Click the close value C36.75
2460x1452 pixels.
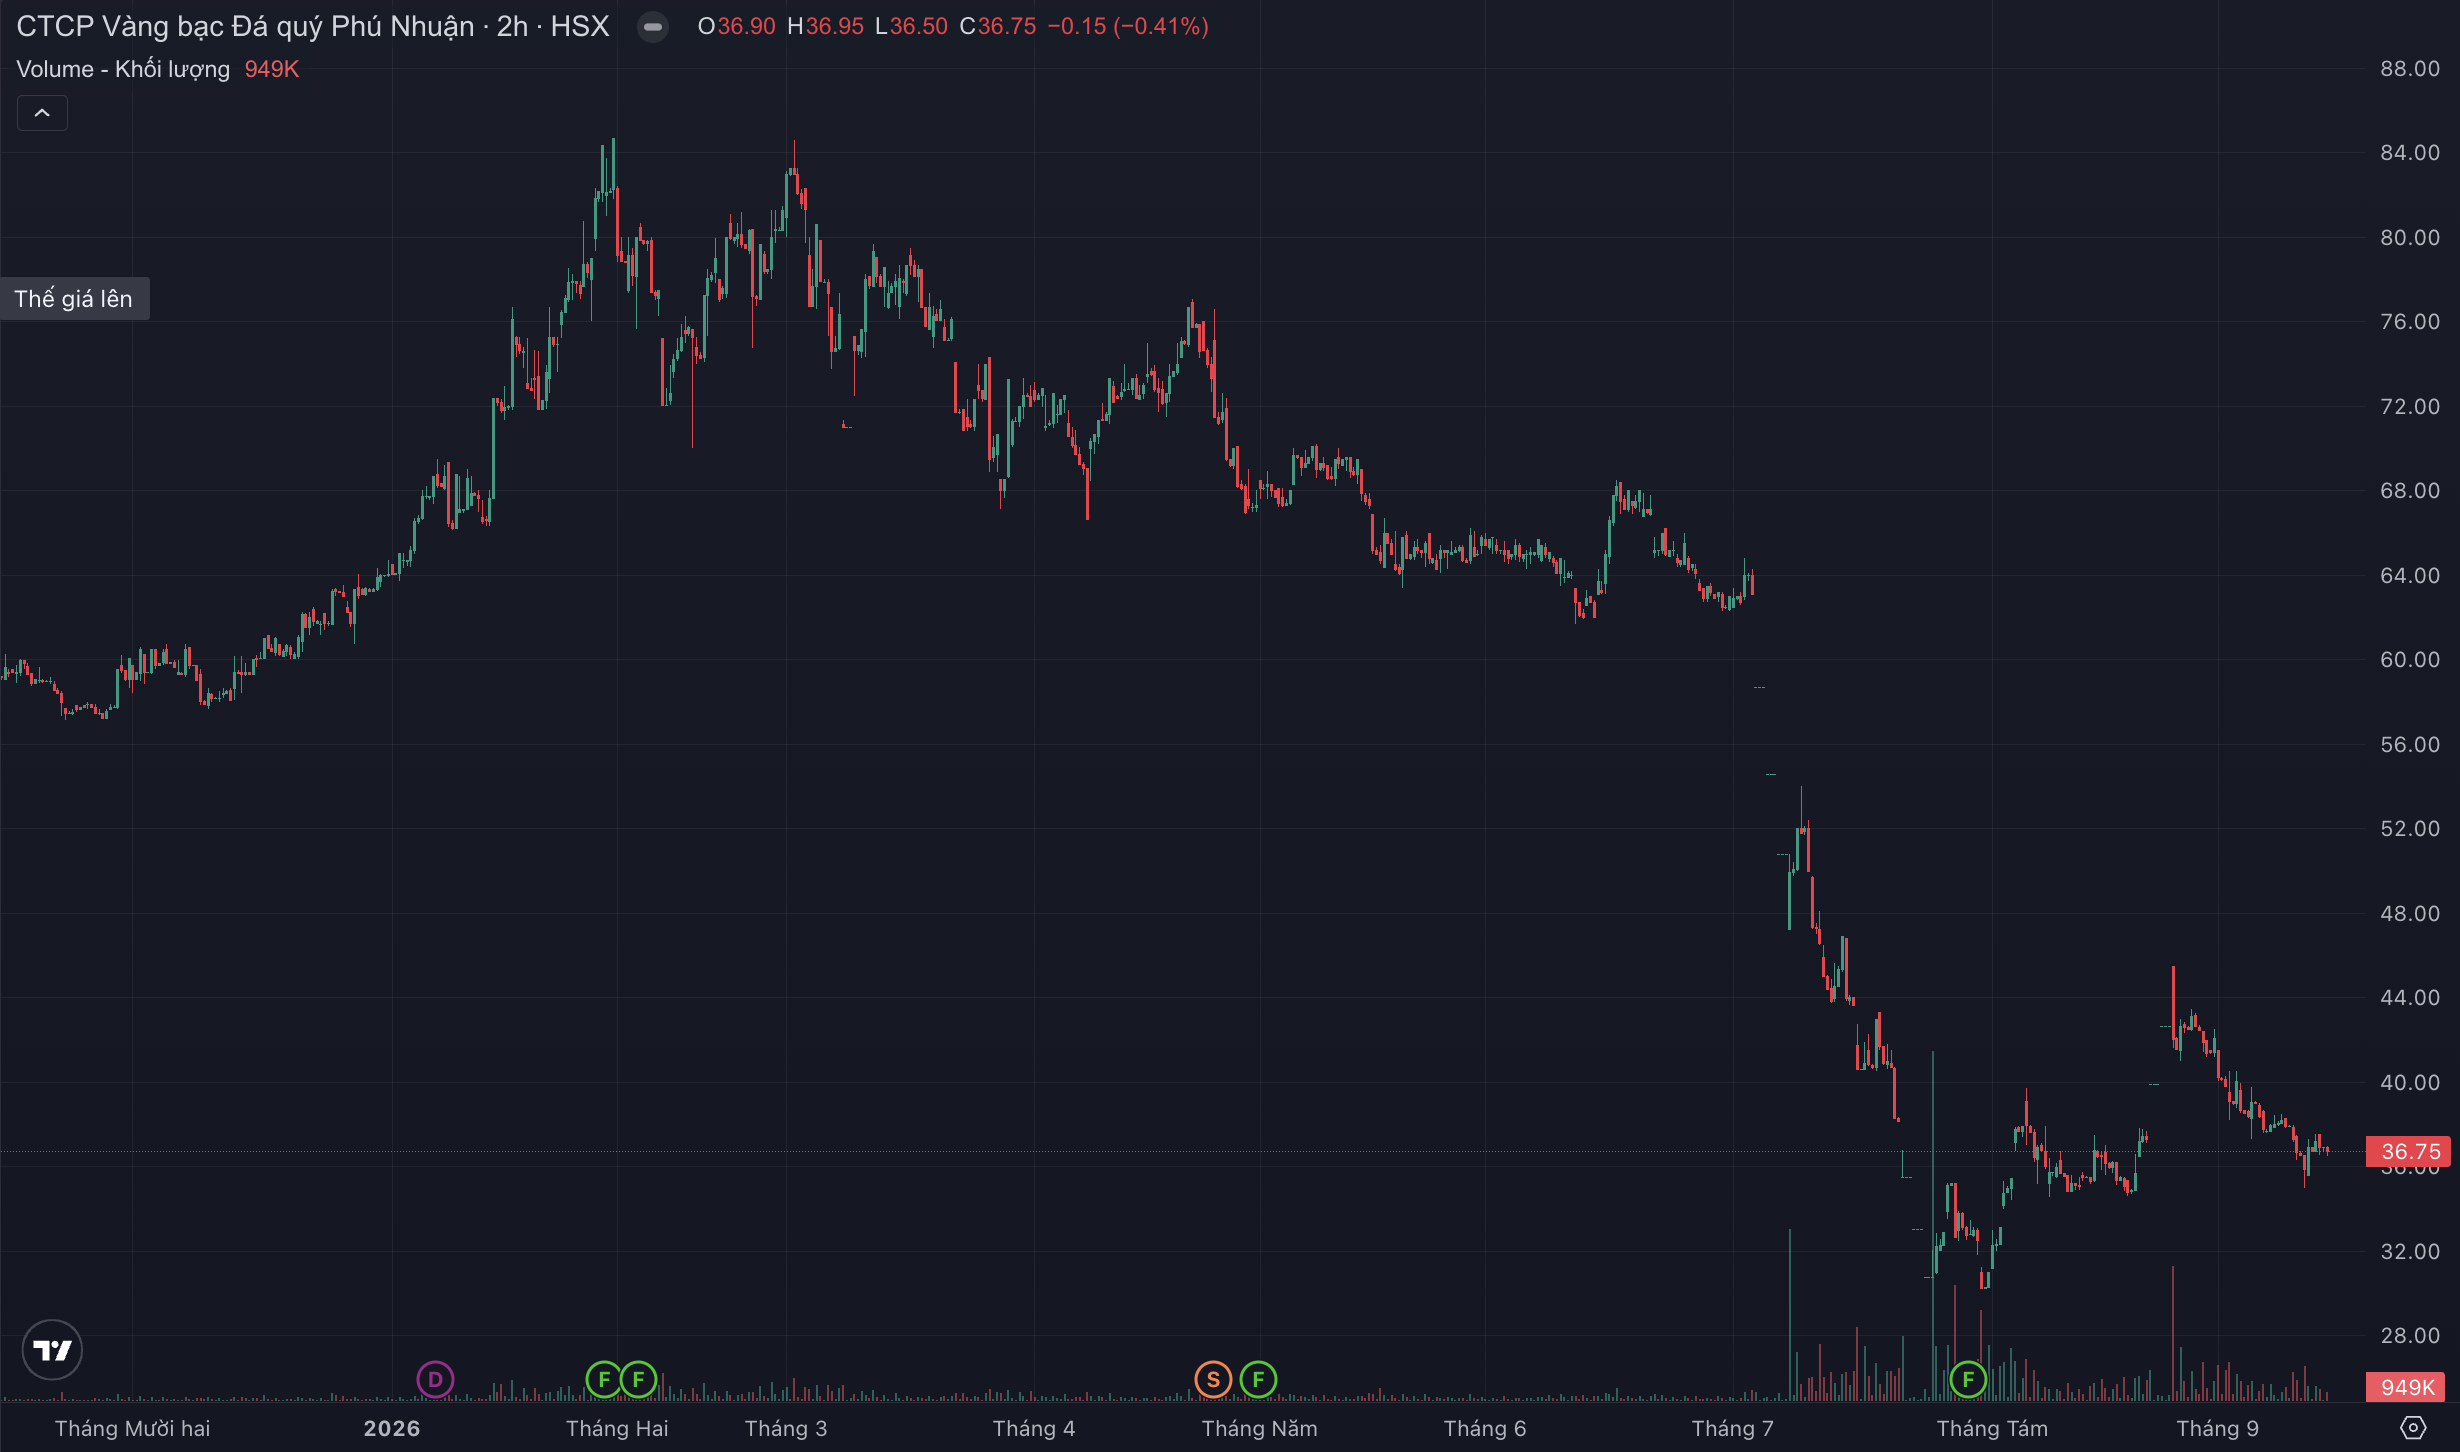(x=998, y=27)
